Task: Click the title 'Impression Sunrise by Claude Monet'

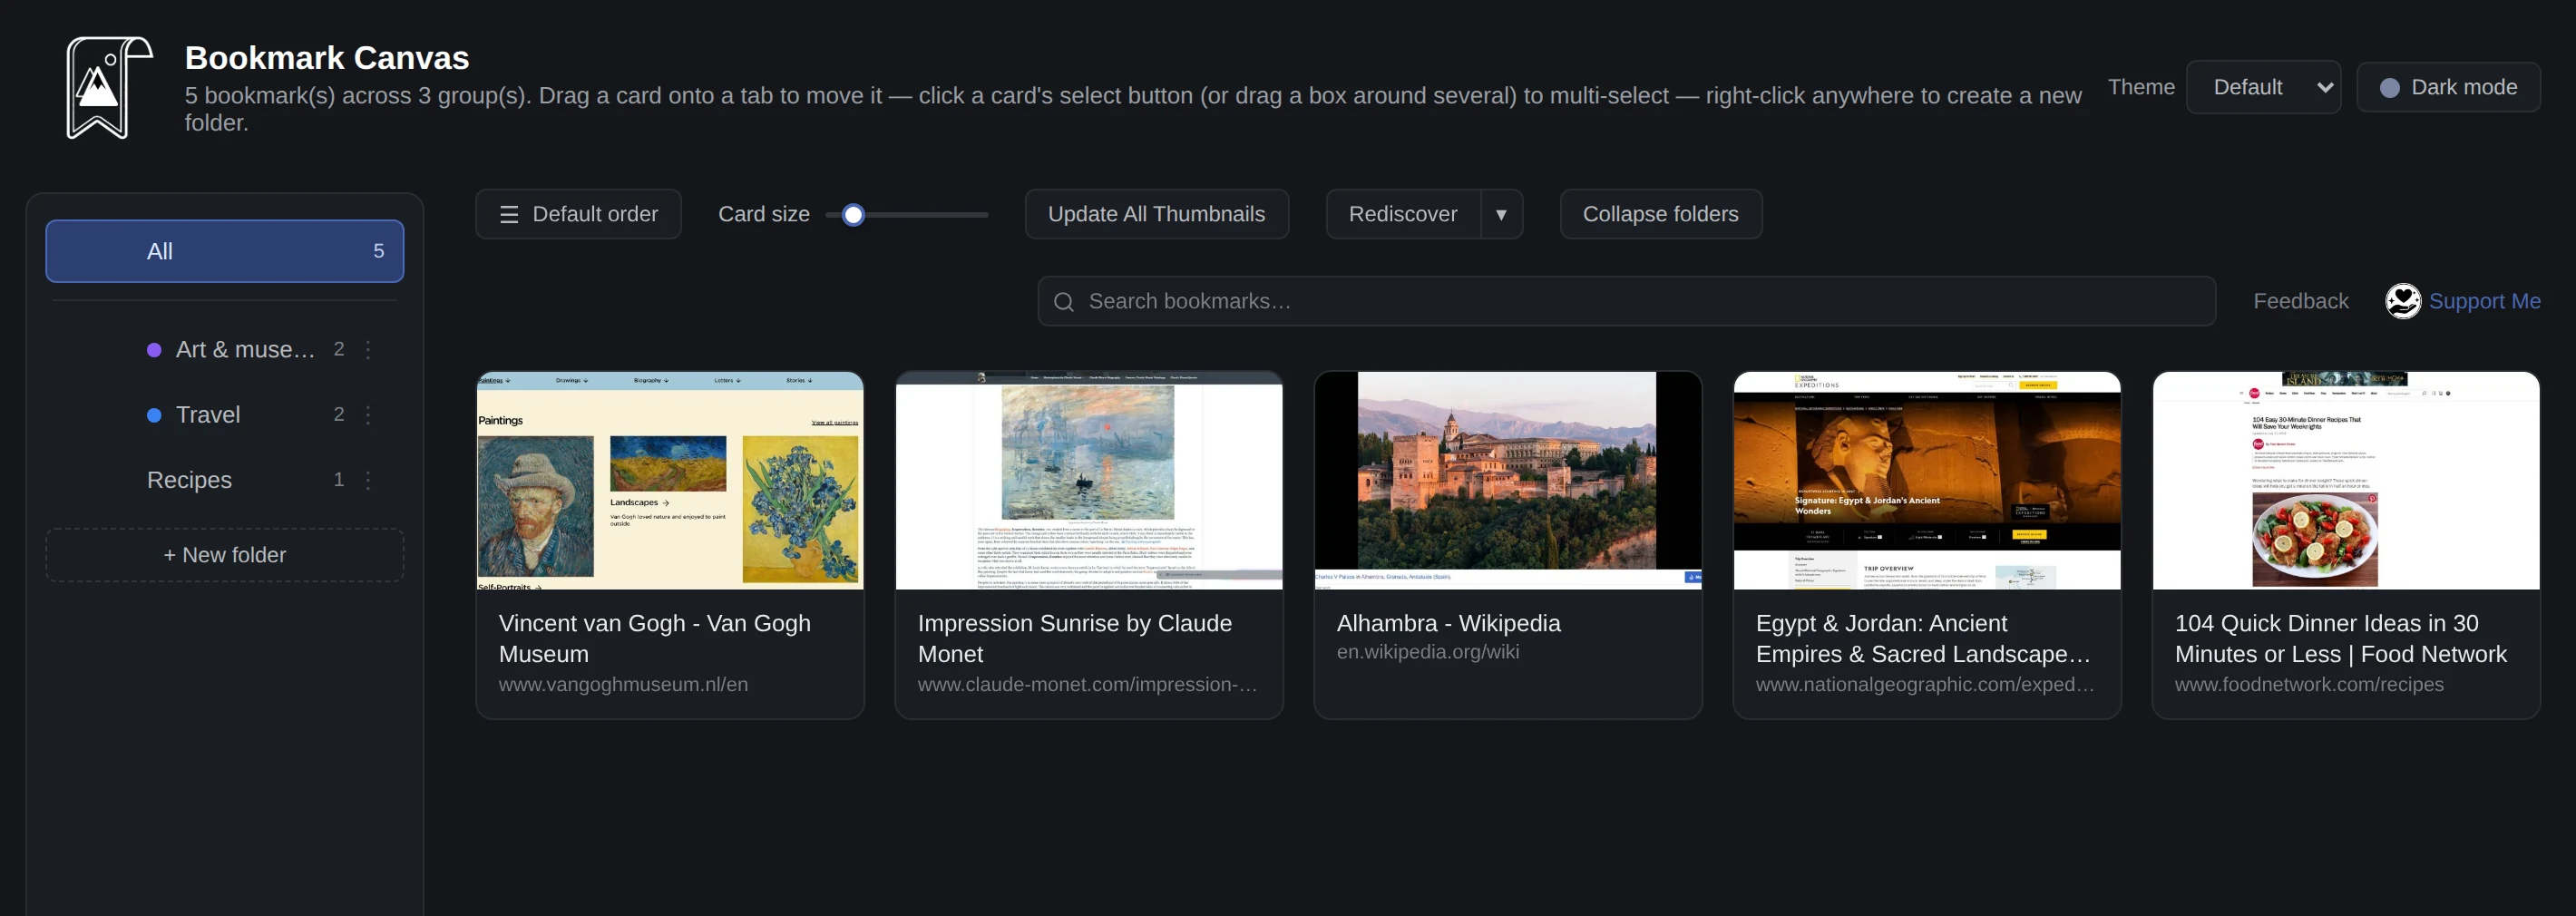Action: pyautogui.click(x=1075, y=638)
